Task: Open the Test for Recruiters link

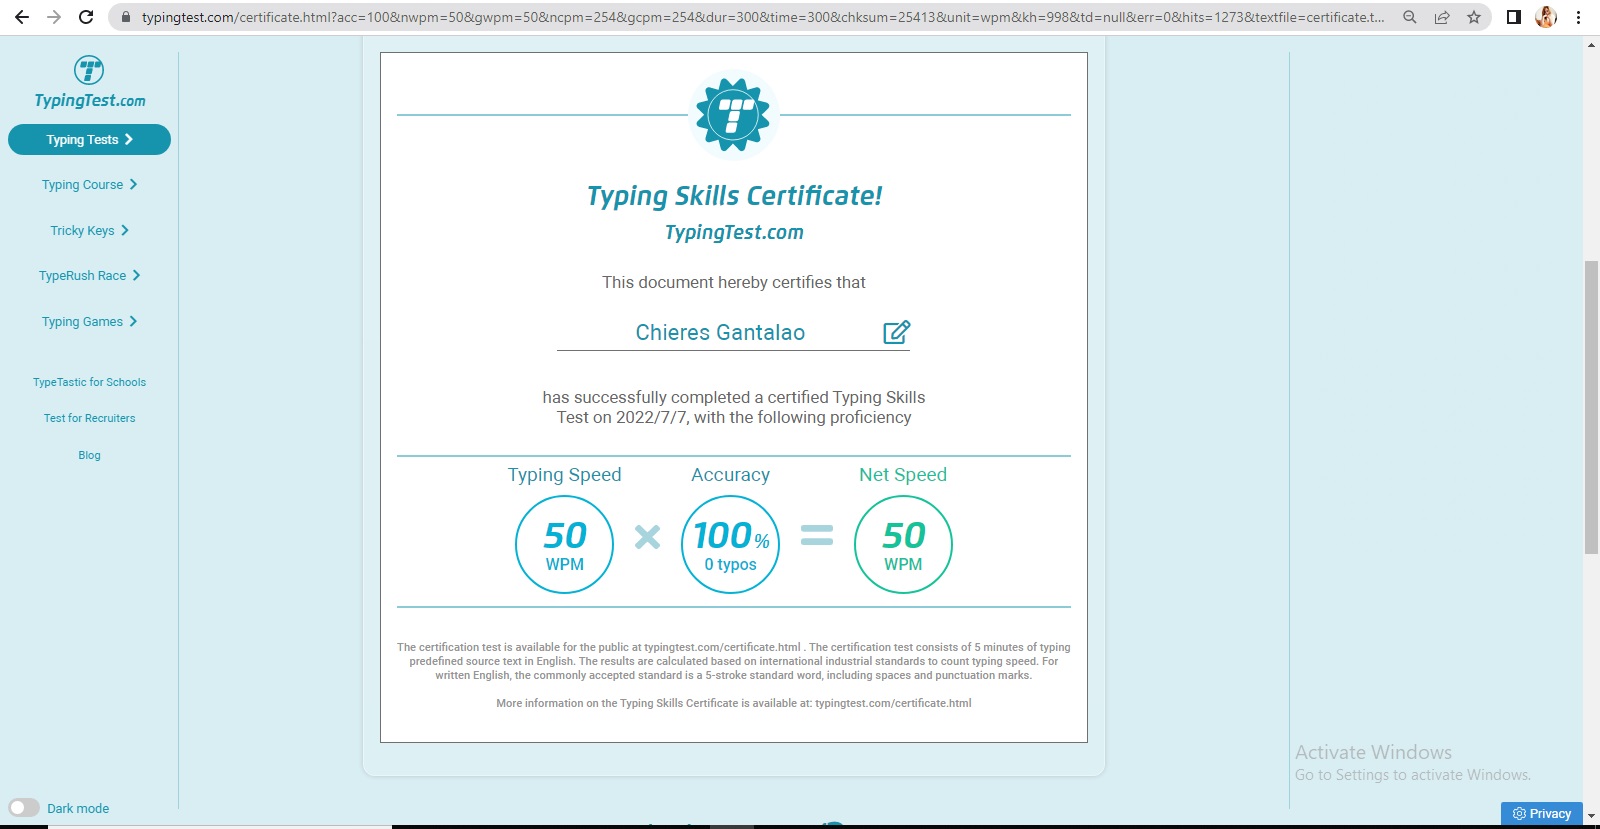Action: click(89, 418)
